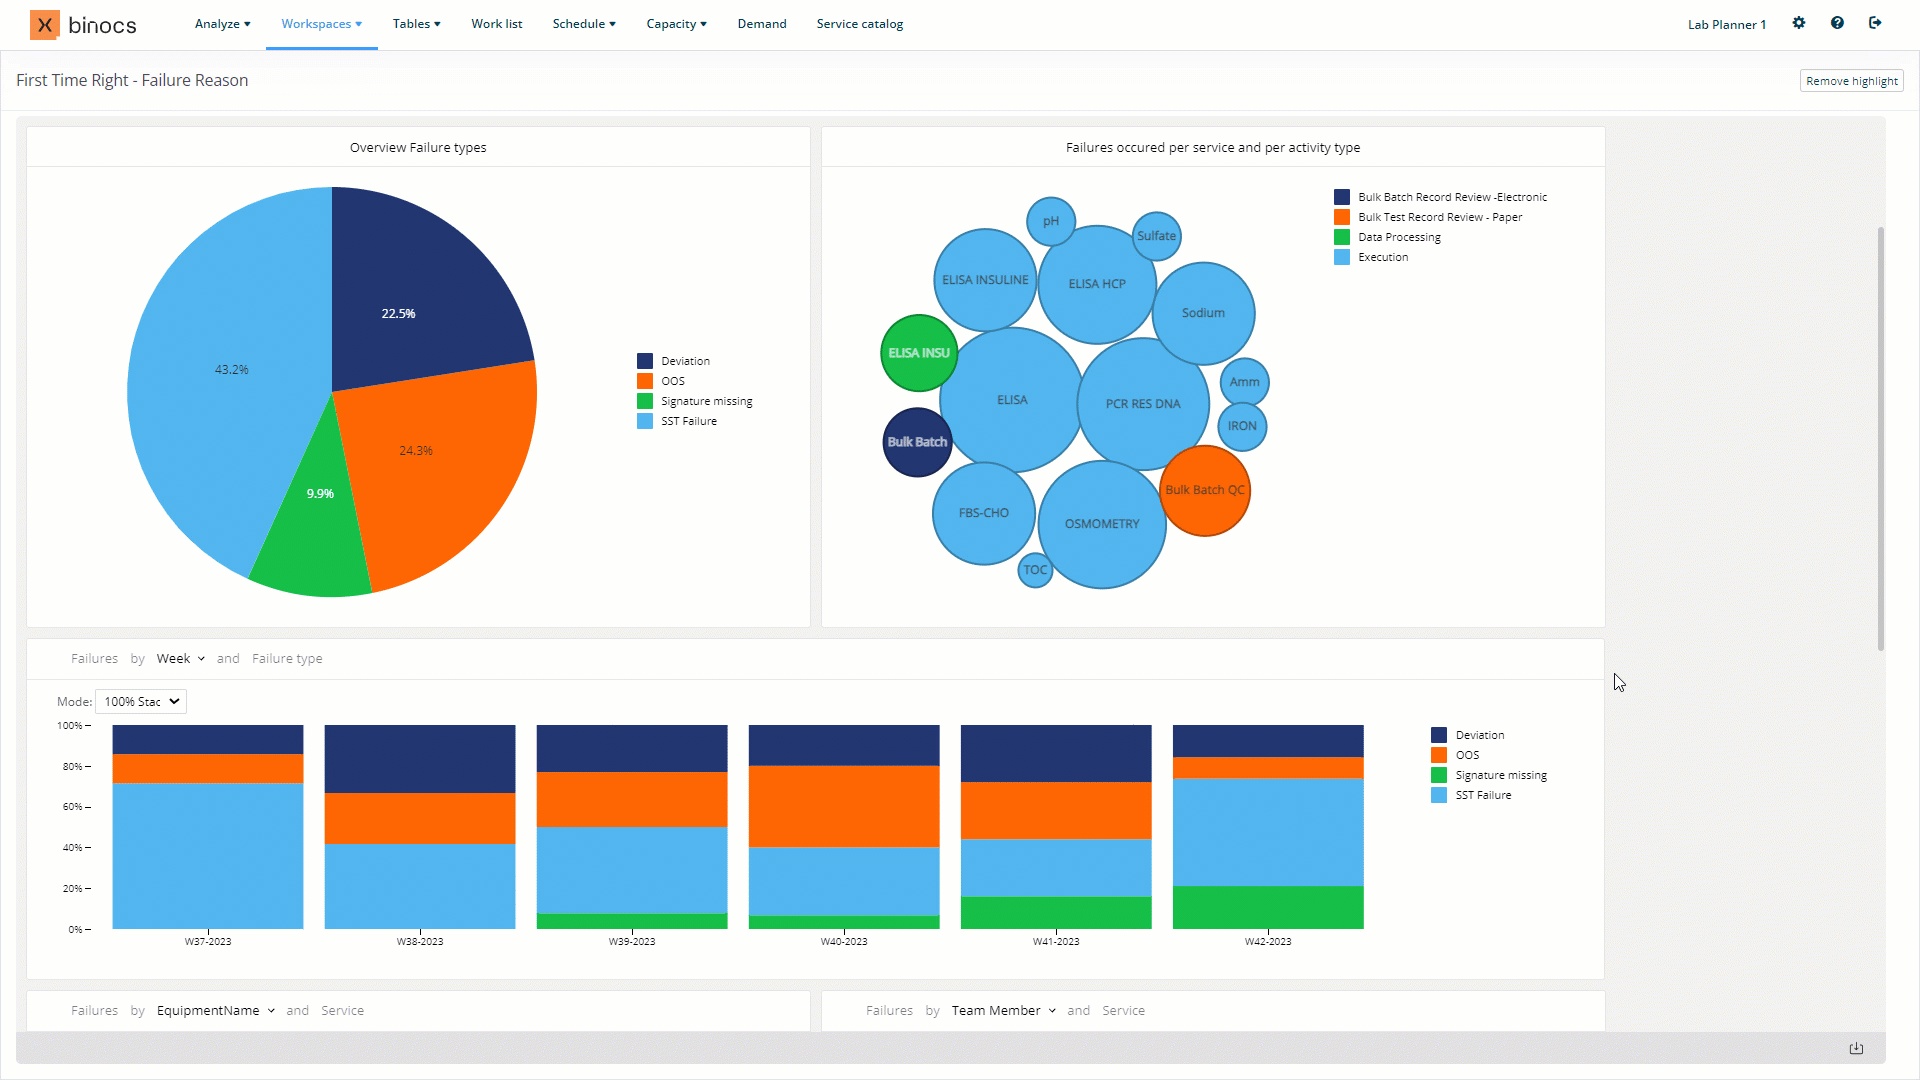Toggle OOS in weekly bar chart legend
This screenshot has height=1080, width=1920.
click(x=1455, y=755)
